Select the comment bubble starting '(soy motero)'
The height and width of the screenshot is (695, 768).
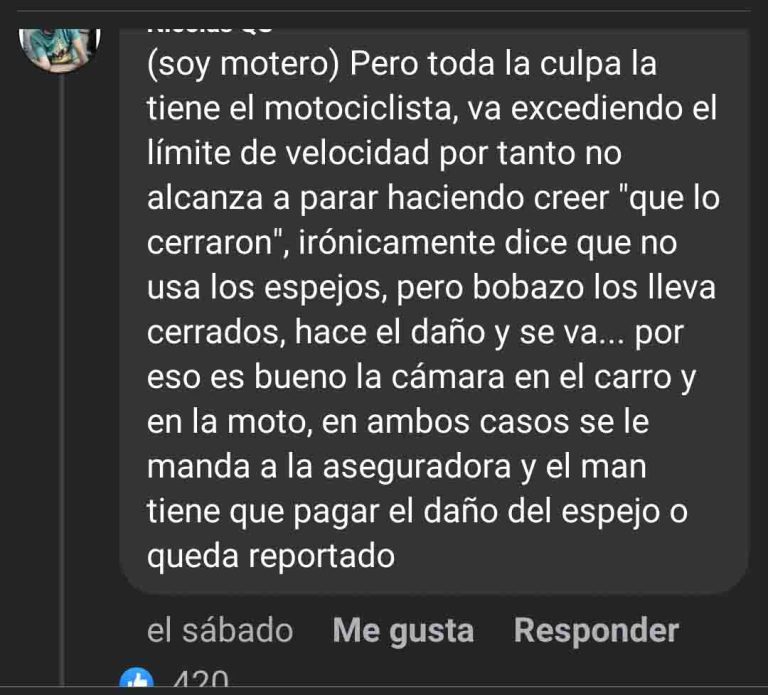[434, 312]
